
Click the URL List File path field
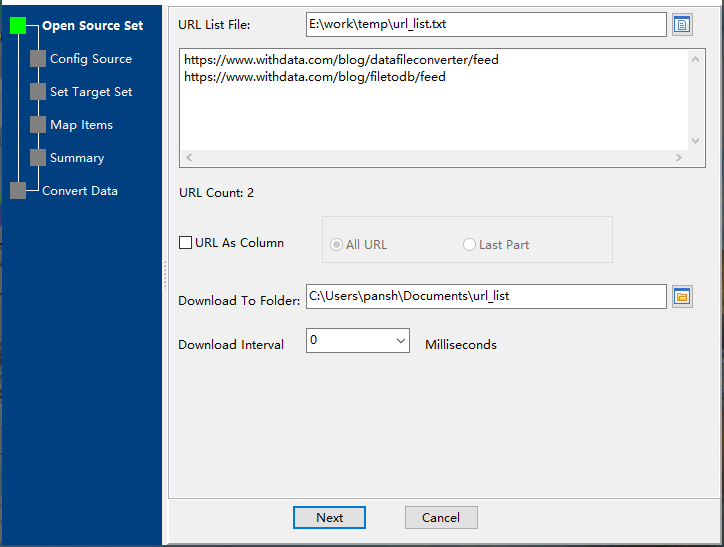pyautogui.click(x=485, y=24)
